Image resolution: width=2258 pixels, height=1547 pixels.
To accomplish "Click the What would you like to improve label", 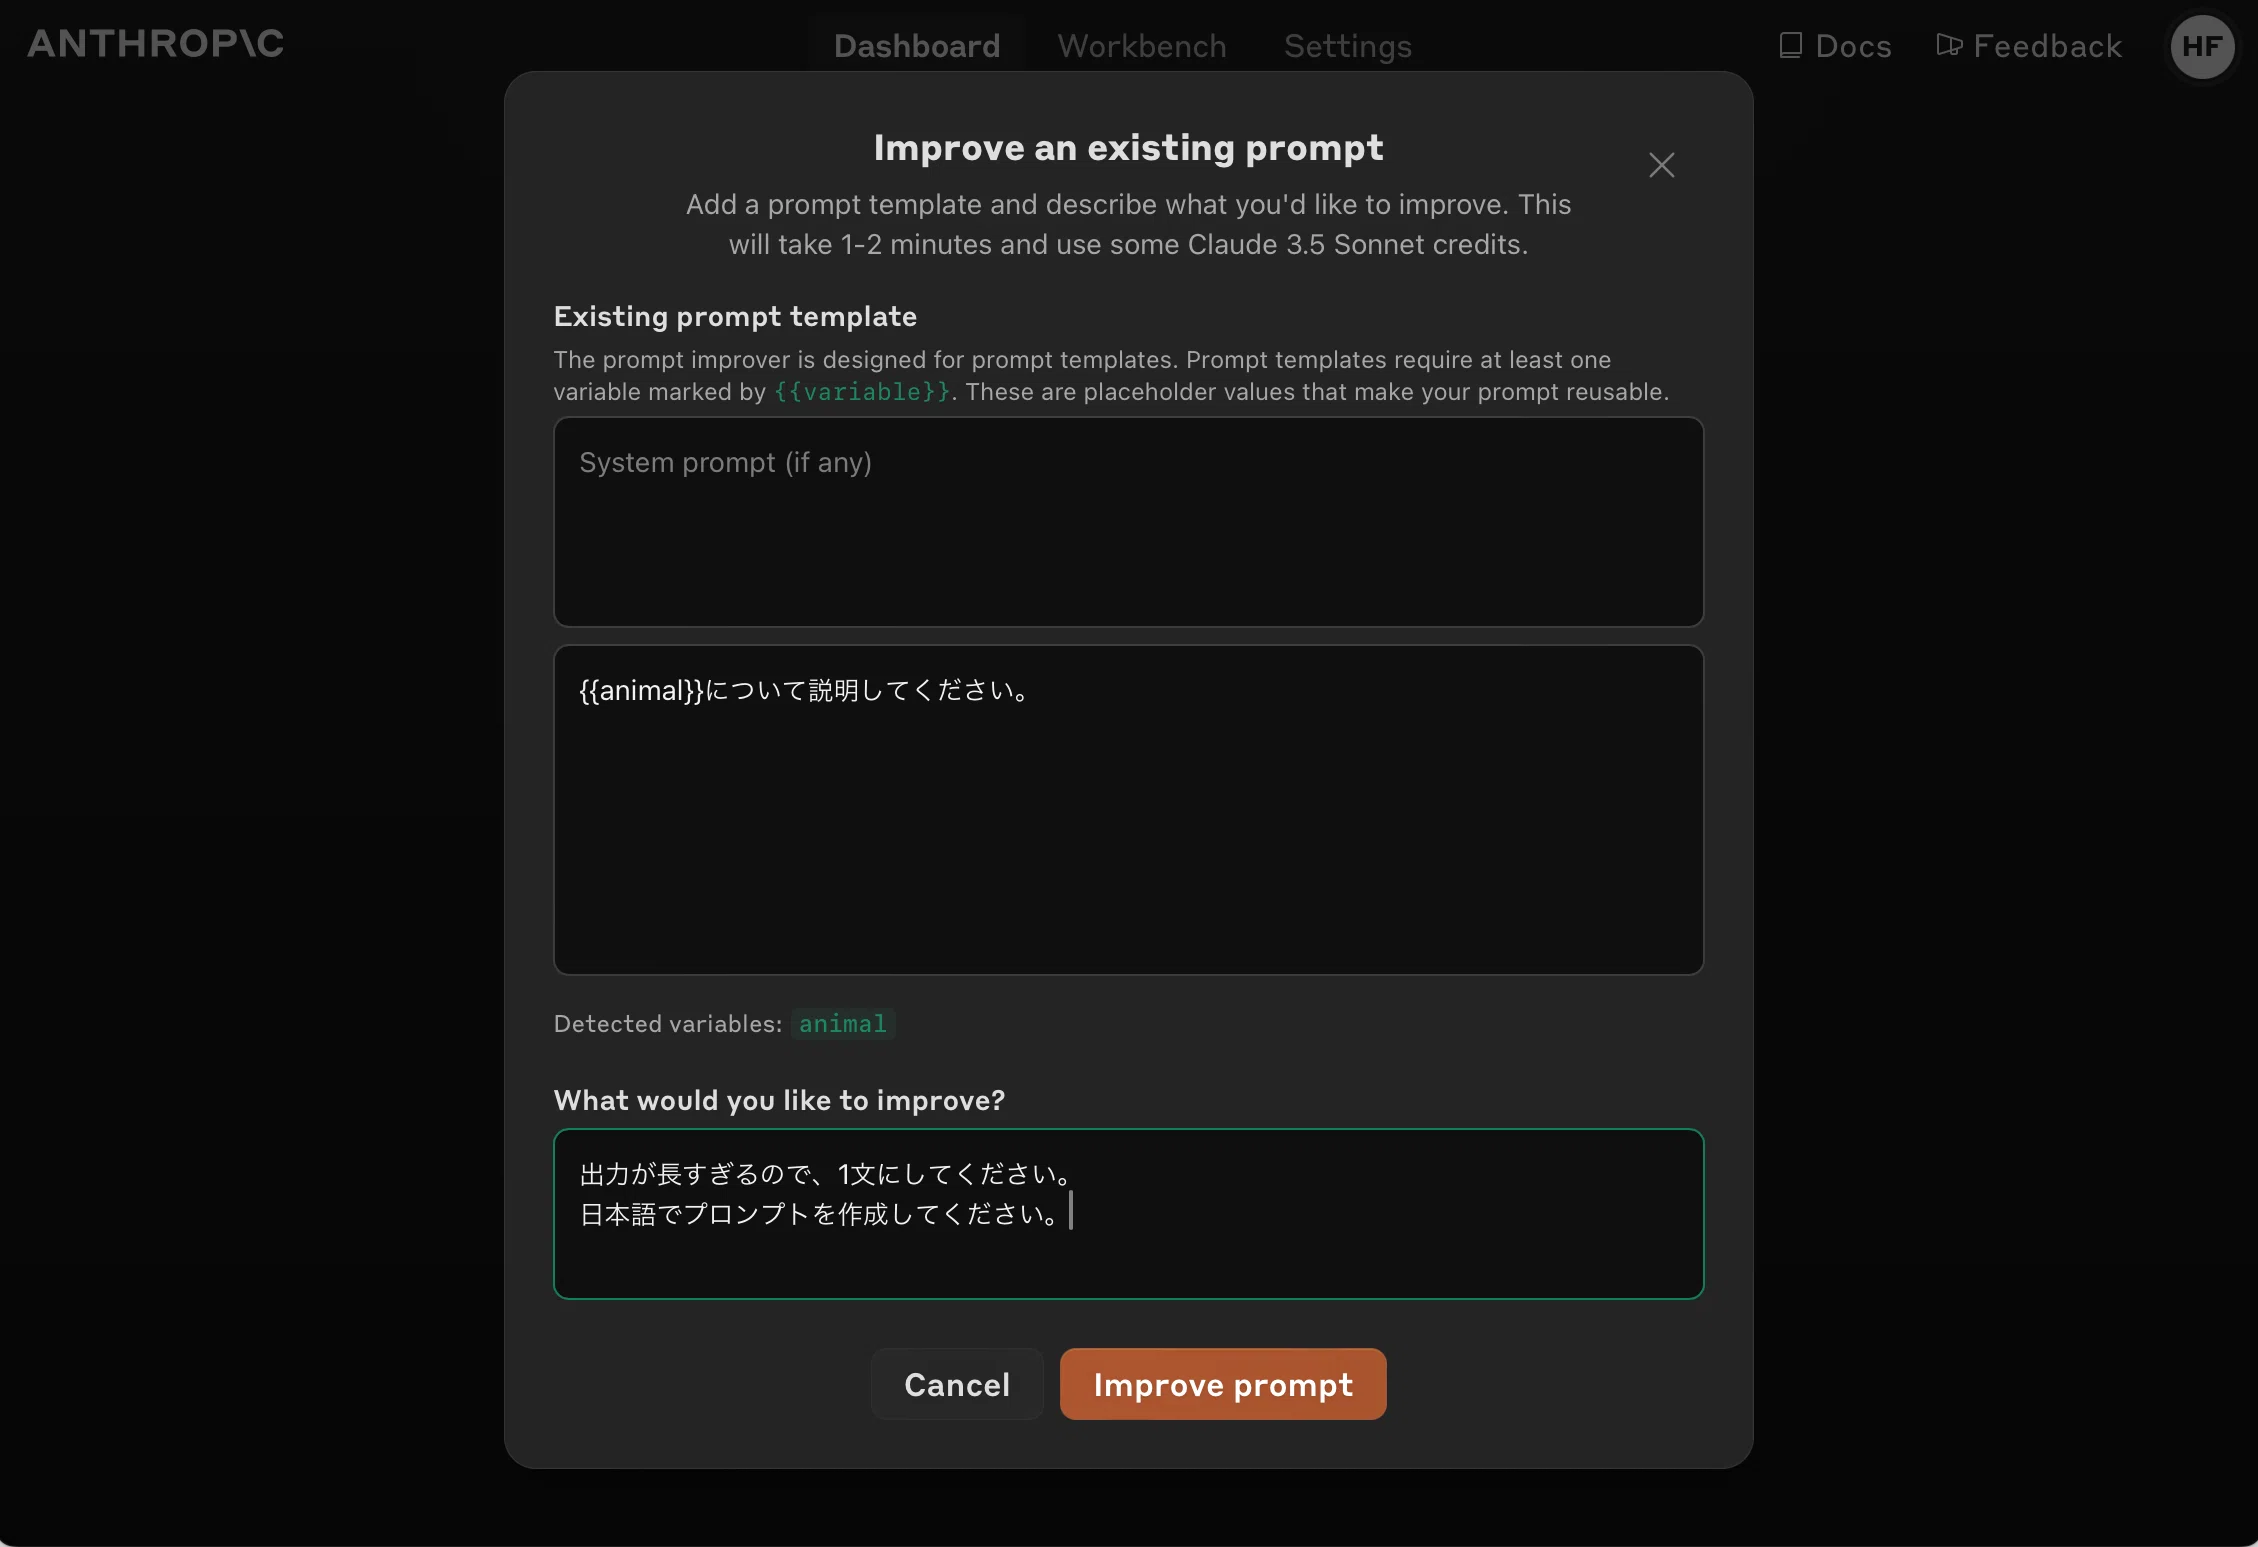I will tap(779, 1100).
